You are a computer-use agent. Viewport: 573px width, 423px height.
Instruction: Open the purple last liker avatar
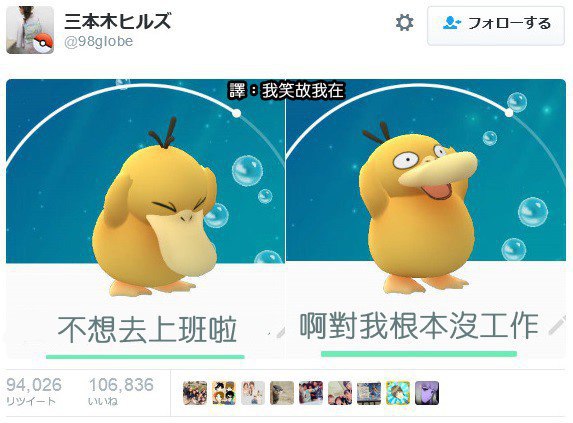click(x=427, y=393)
